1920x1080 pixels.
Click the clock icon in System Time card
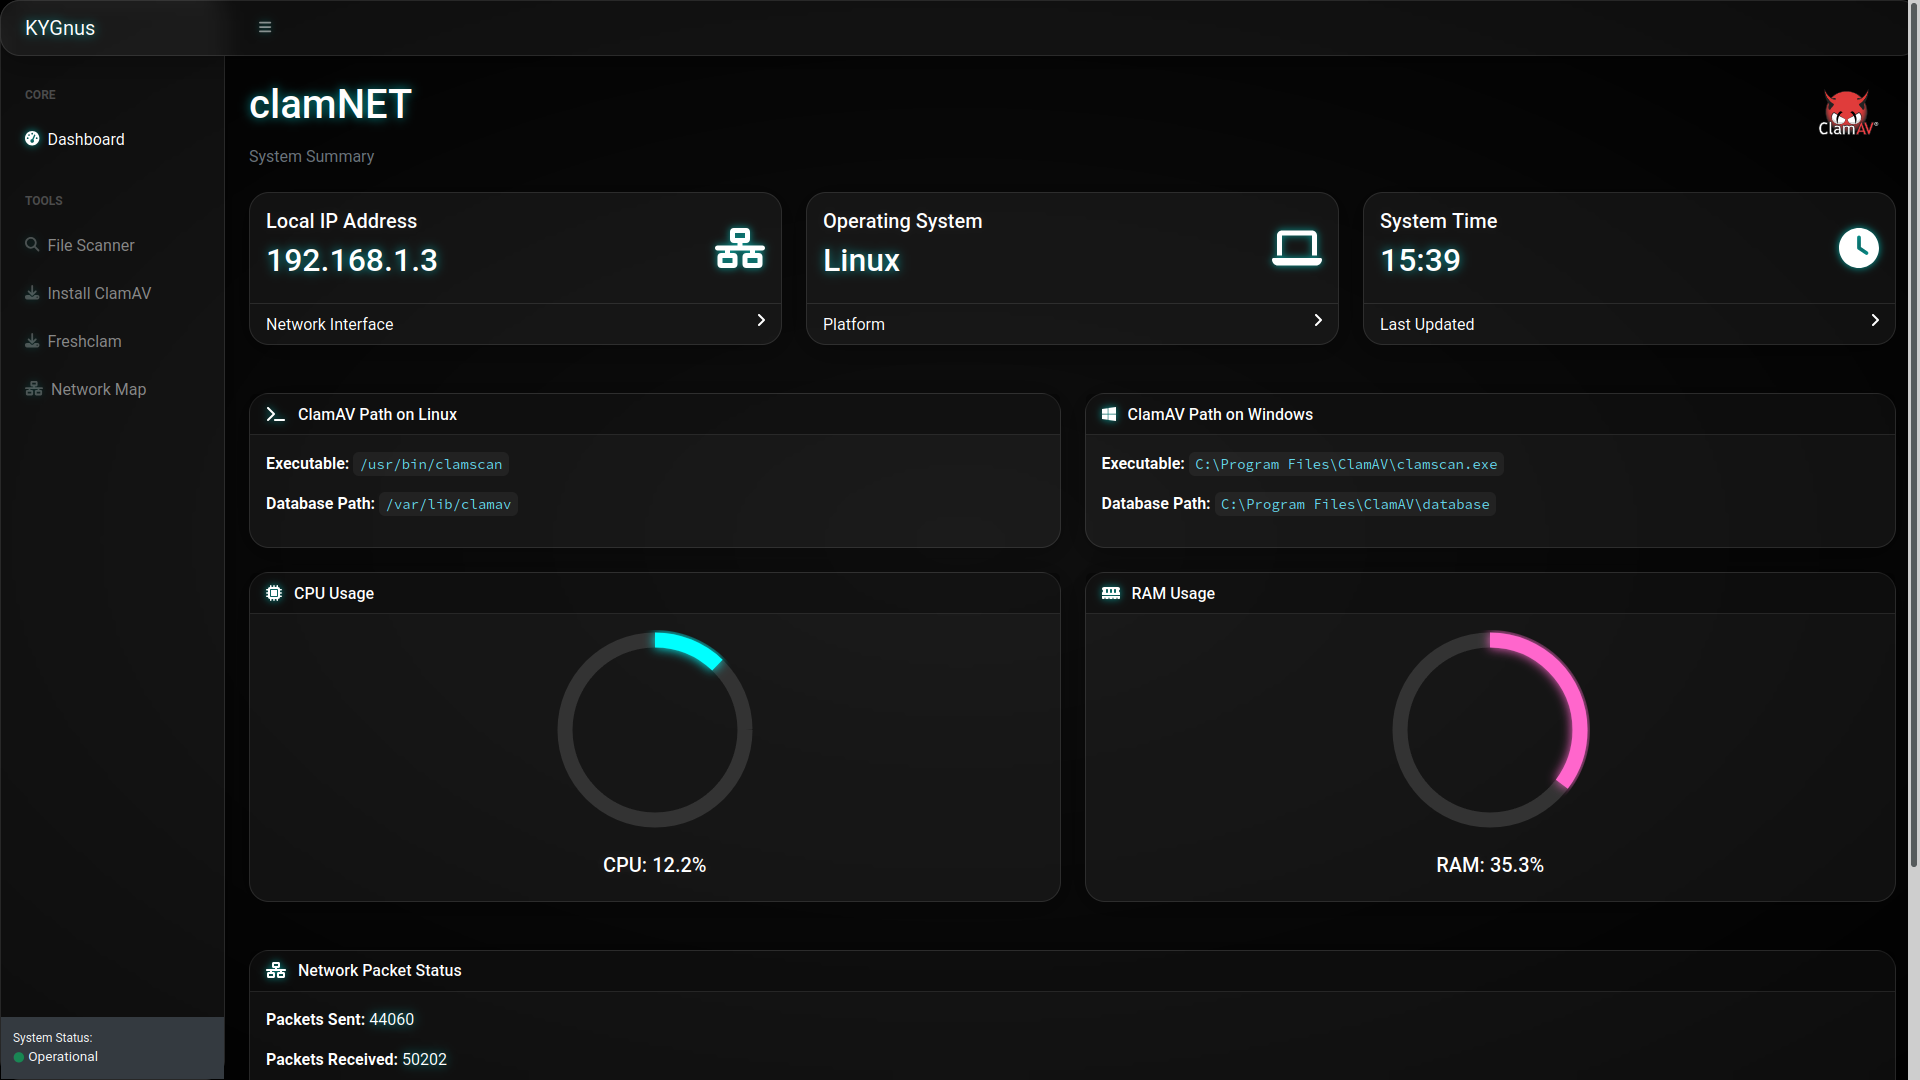(1859, 248)
